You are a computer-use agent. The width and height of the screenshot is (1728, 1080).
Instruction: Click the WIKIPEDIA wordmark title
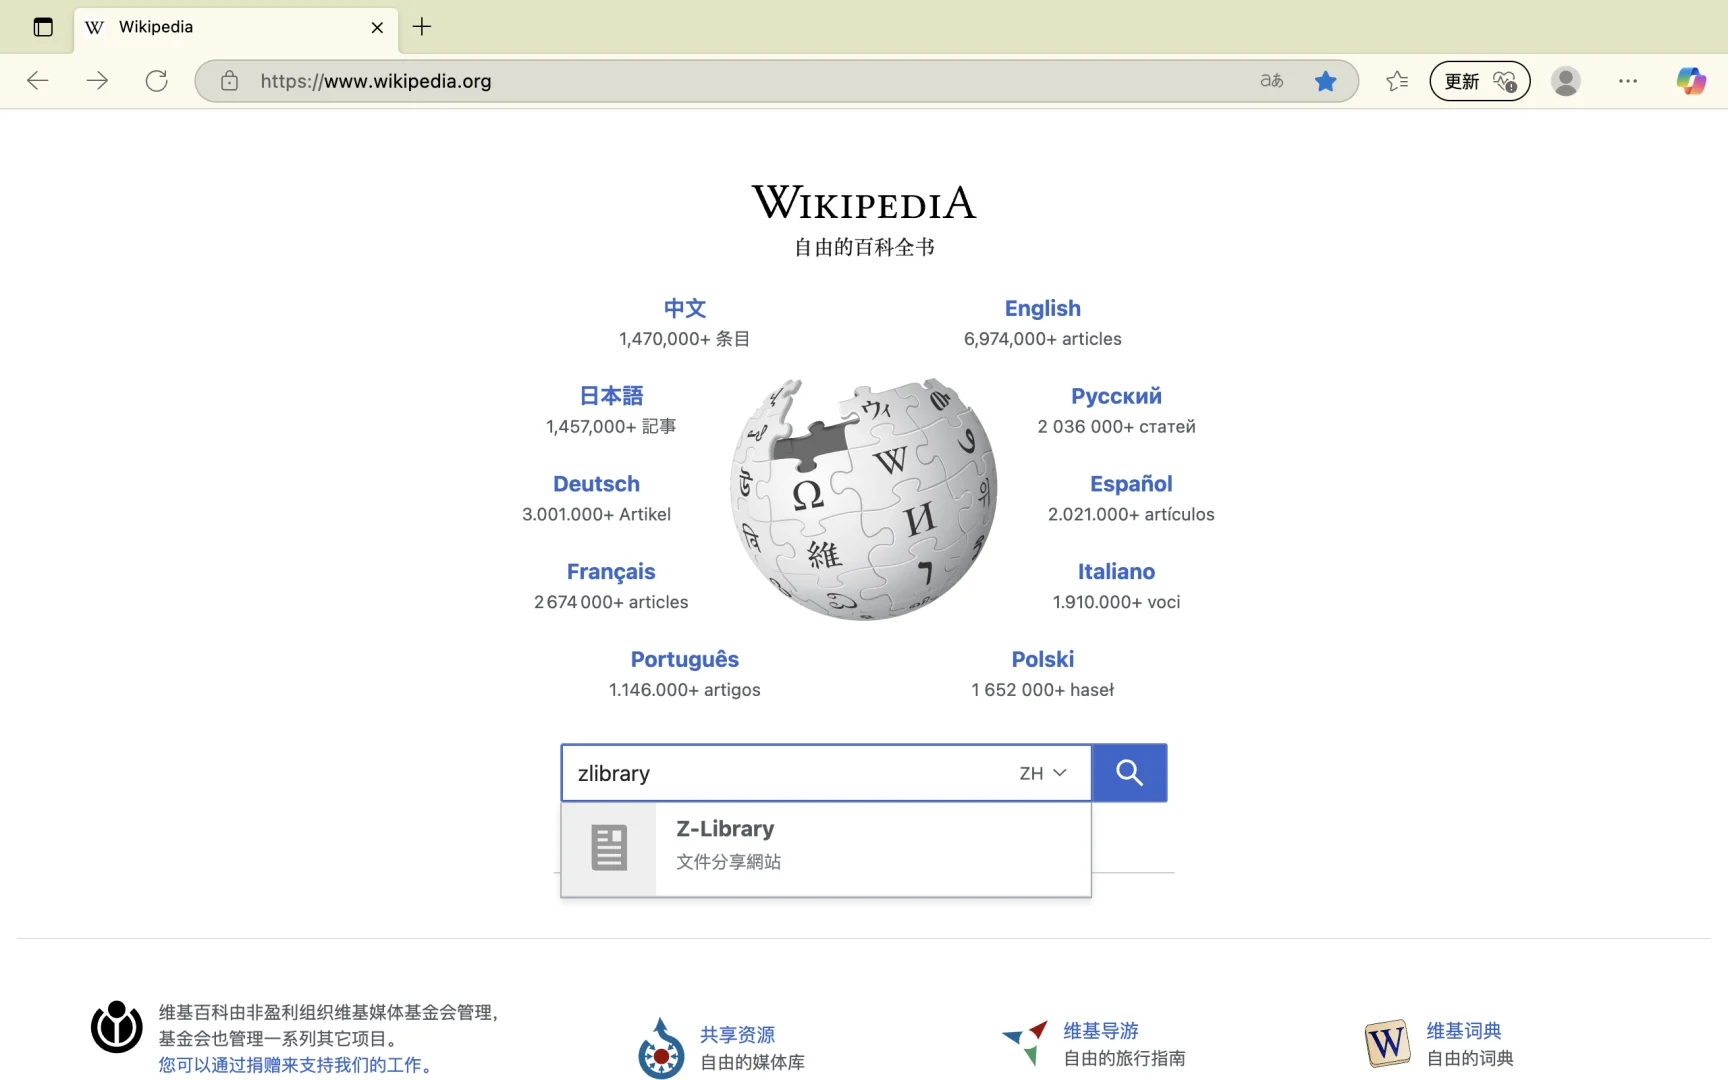tap(864, 203)
